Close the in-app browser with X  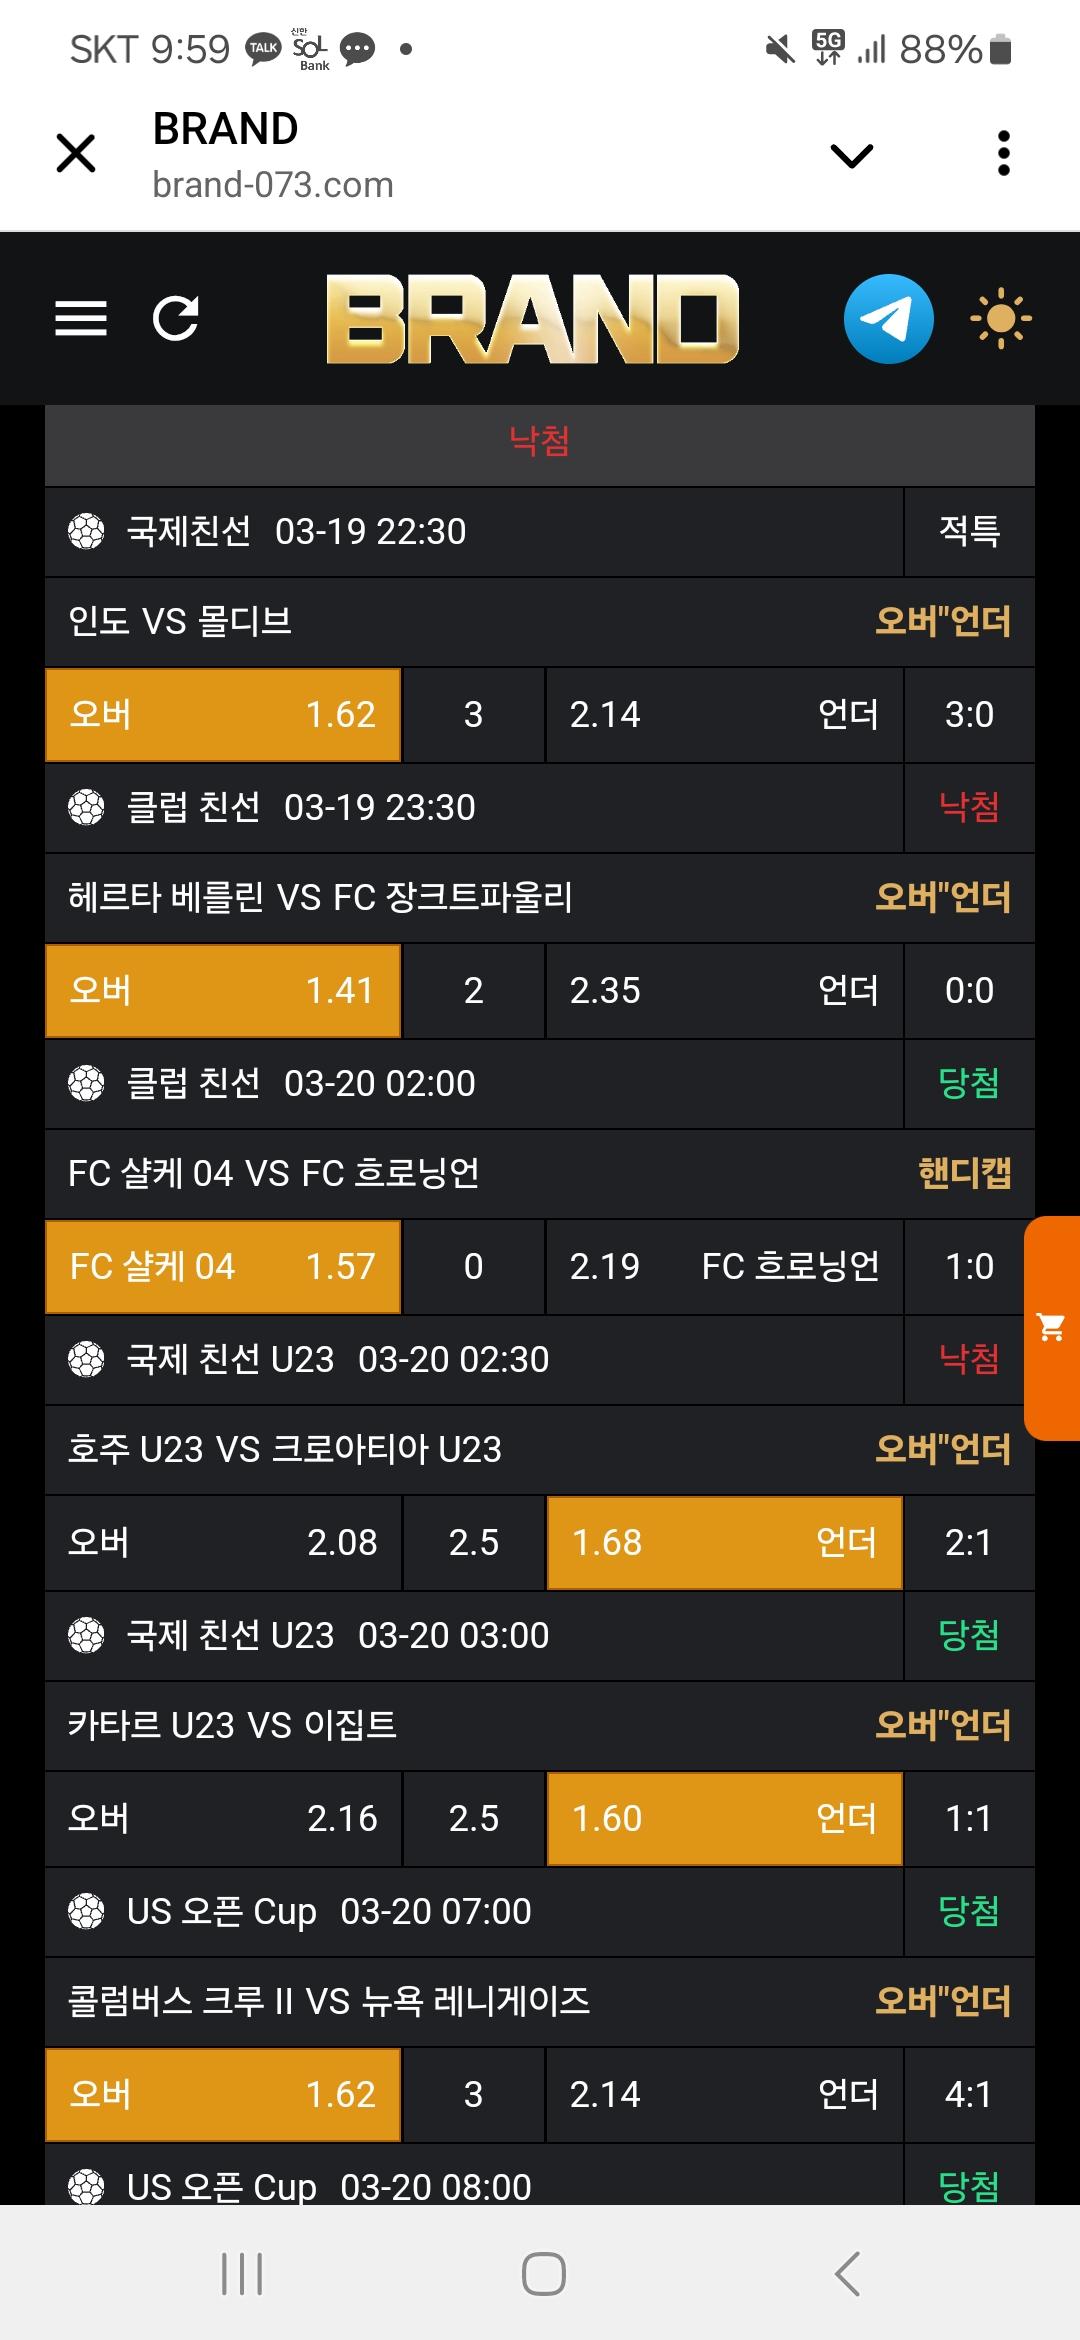point(76,154)
